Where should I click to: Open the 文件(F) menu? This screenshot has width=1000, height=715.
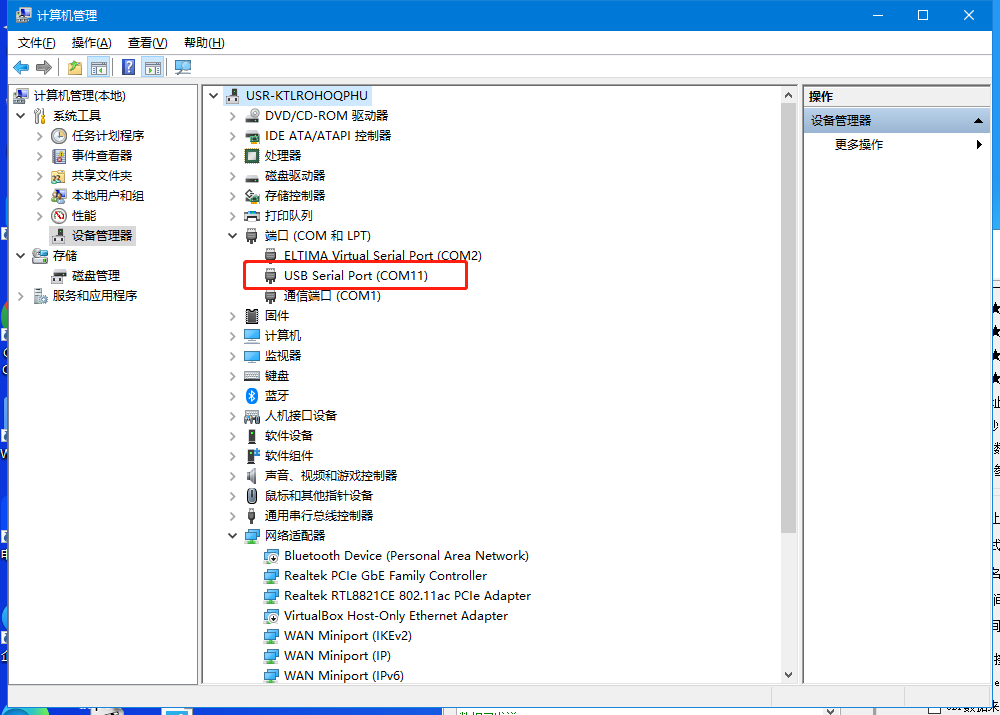[37, 42]
